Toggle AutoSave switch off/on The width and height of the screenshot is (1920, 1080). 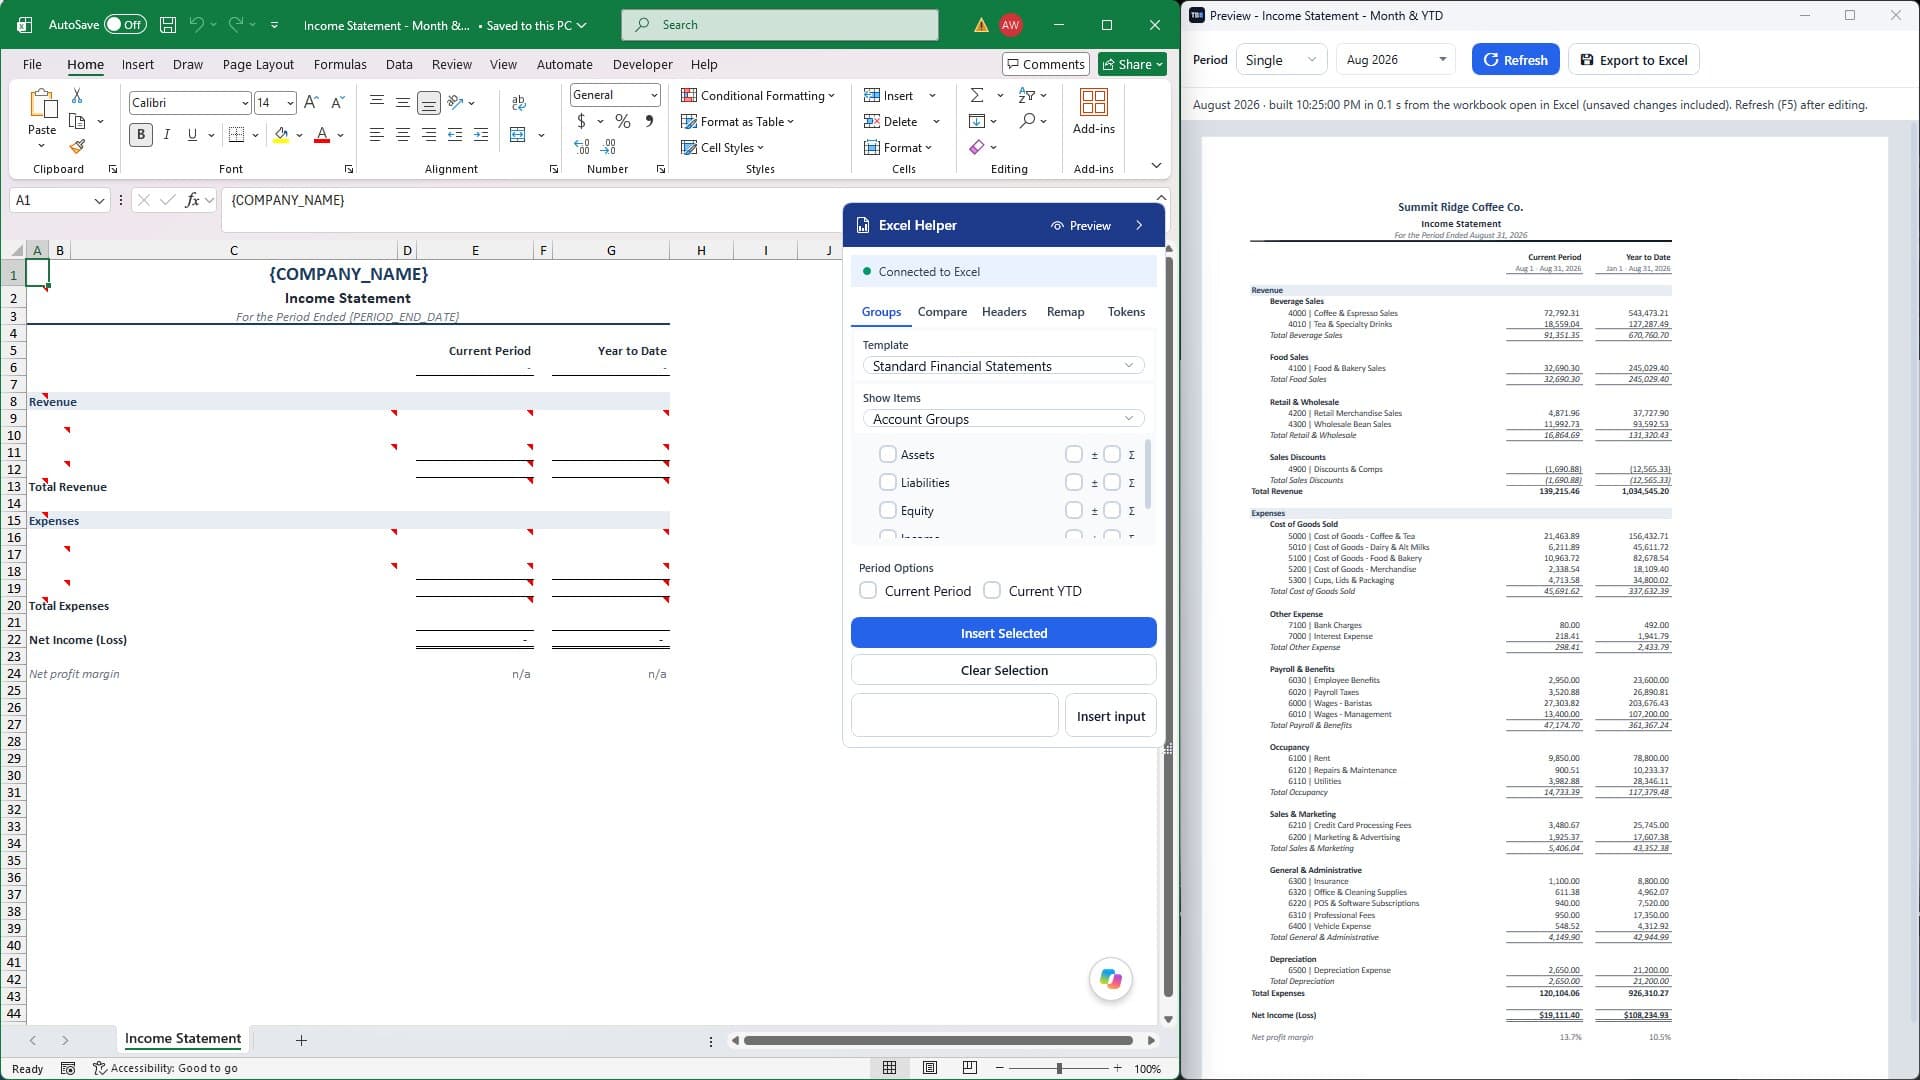tap(125, 25)
